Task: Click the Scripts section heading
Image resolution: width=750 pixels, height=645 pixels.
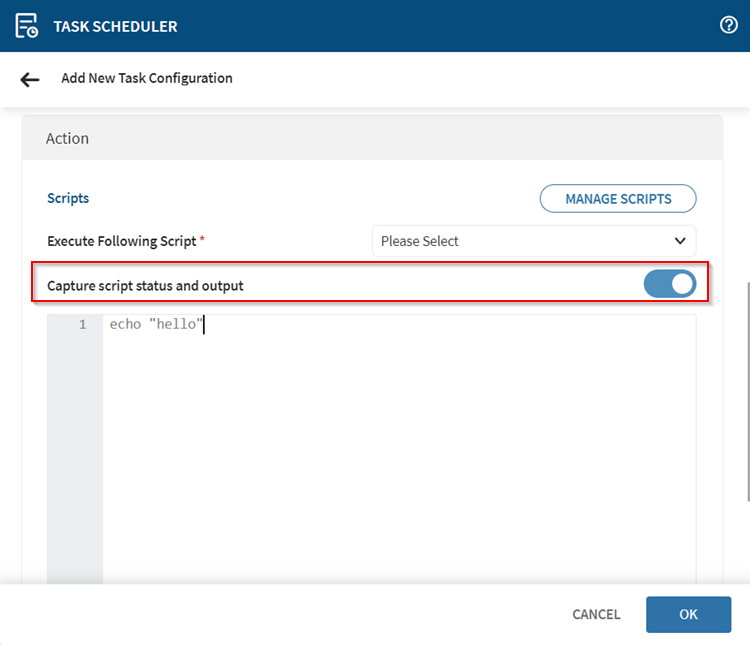Action: click(68, 198)
